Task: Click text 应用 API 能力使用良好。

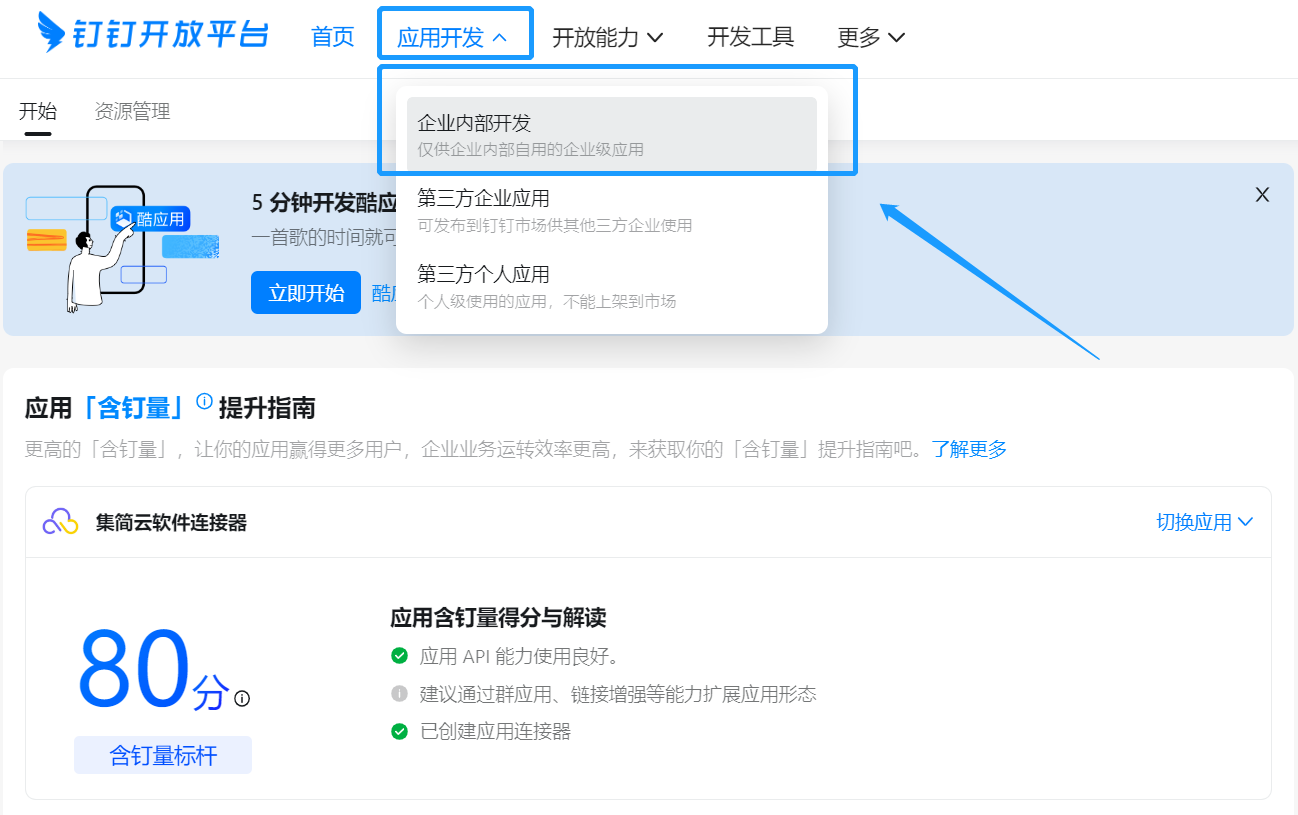Action: coord(520,656)
